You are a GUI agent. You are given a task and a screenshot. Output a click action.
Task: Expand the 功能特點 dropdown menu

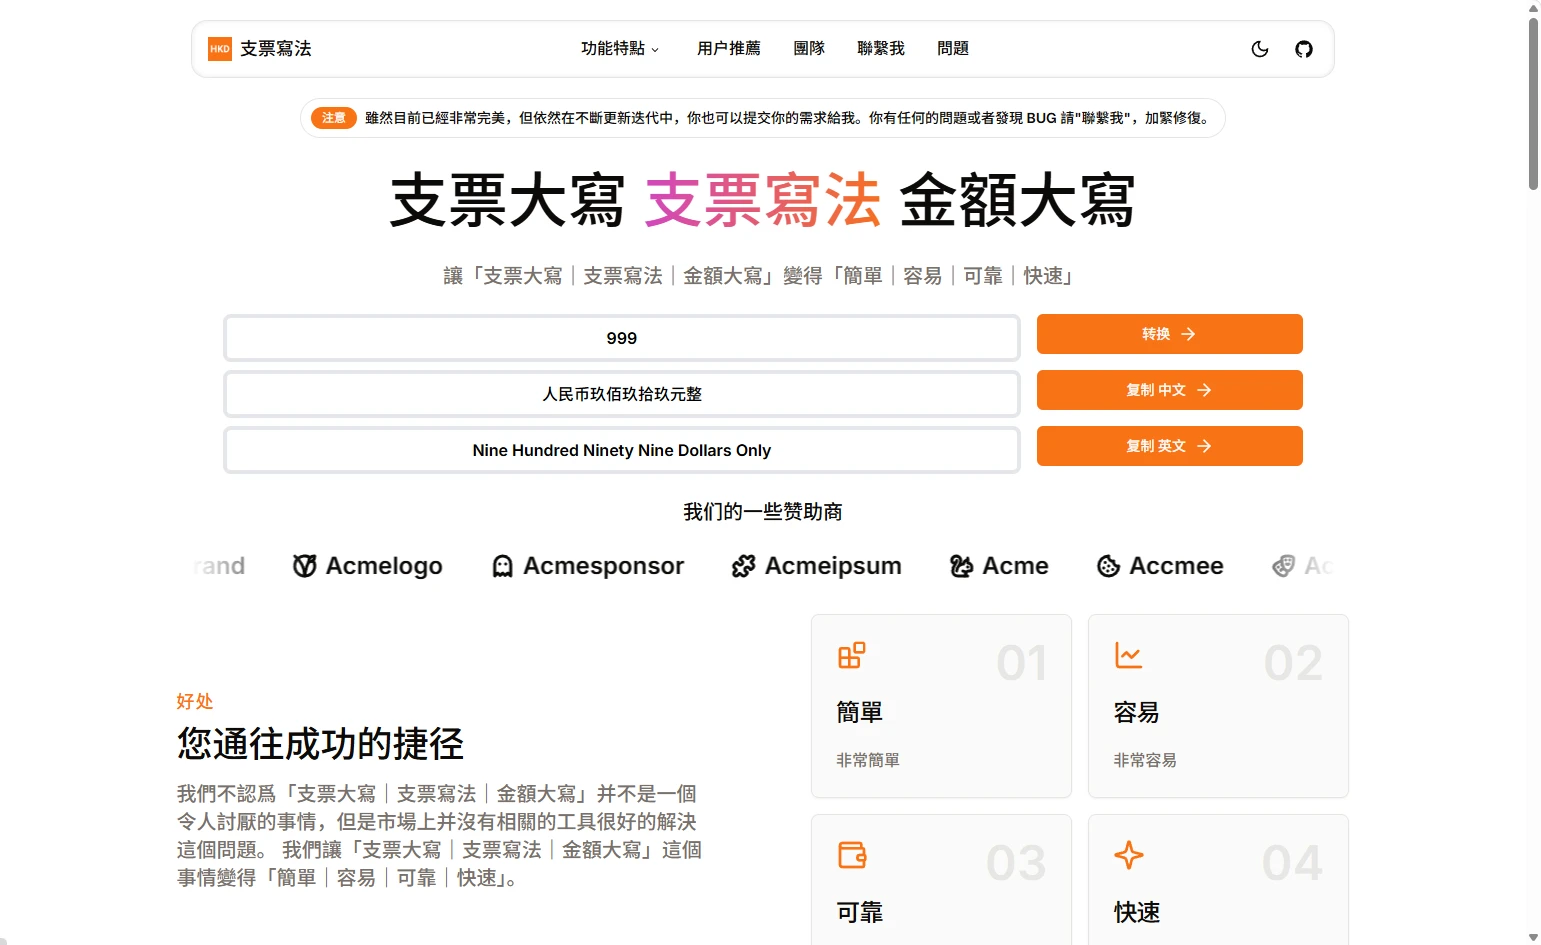(x=620, y=49)
